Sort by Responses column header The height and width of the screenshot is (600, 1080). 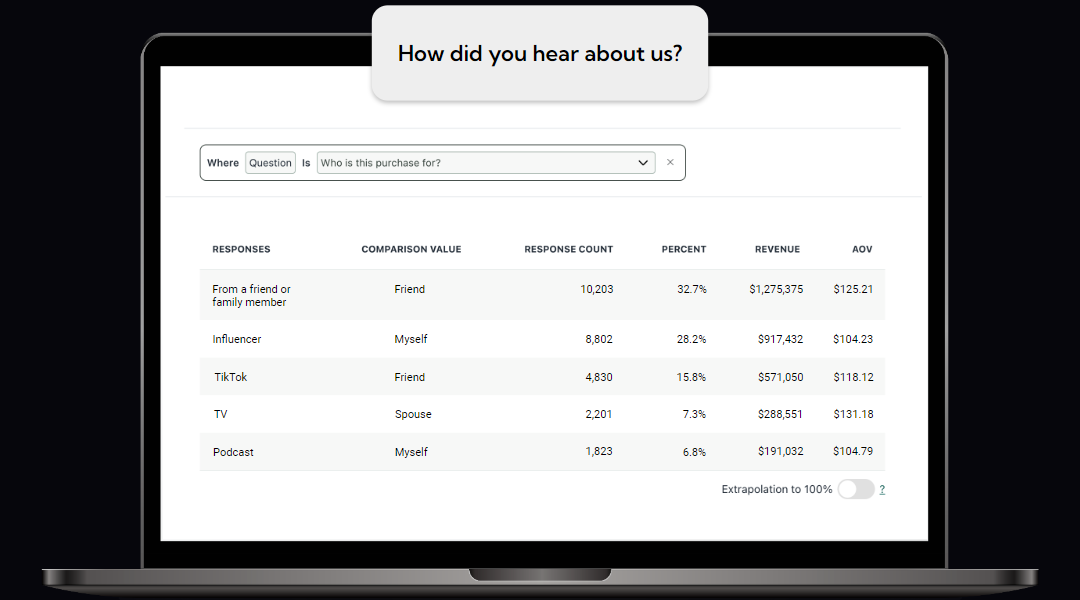[241, 249]
